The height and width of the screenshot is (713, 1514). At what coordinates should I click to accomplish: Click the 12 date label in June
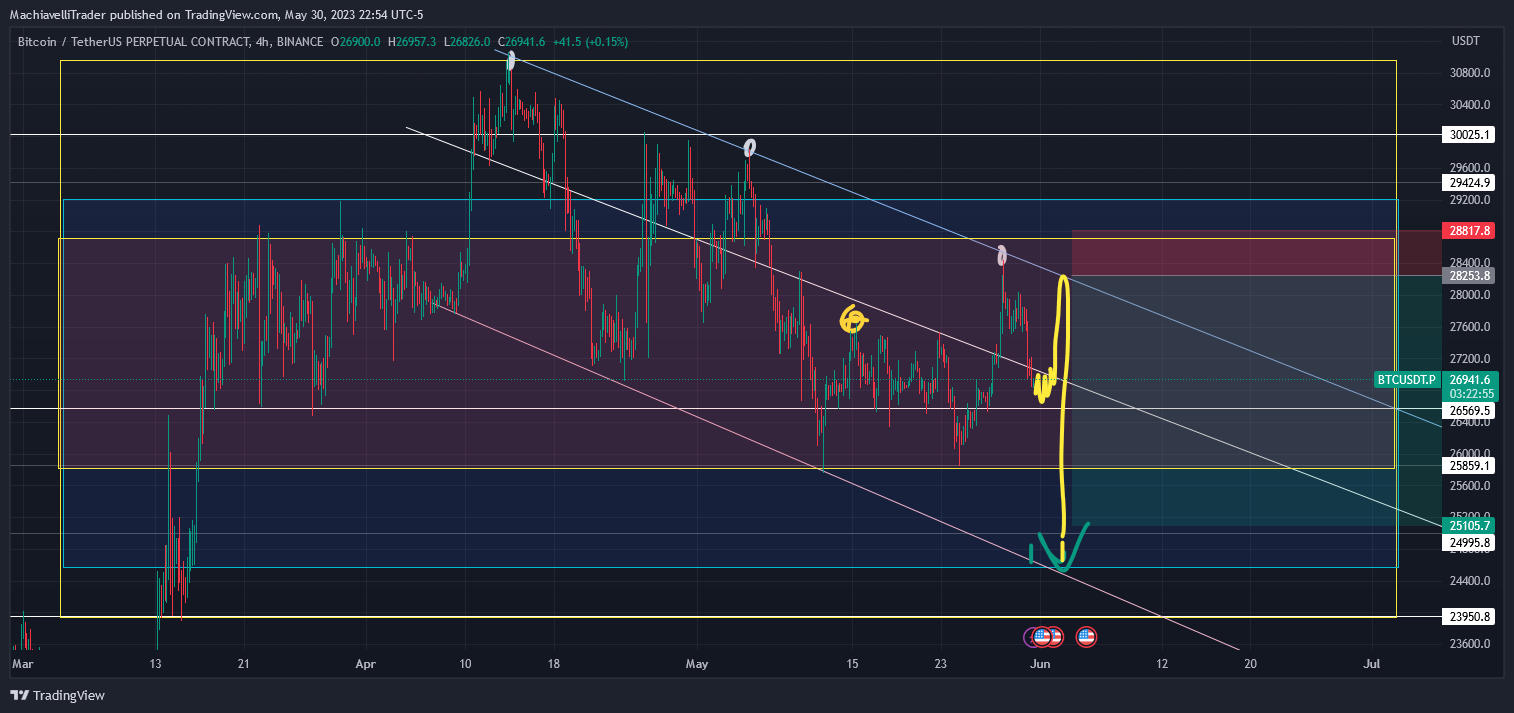(1162, 663)
